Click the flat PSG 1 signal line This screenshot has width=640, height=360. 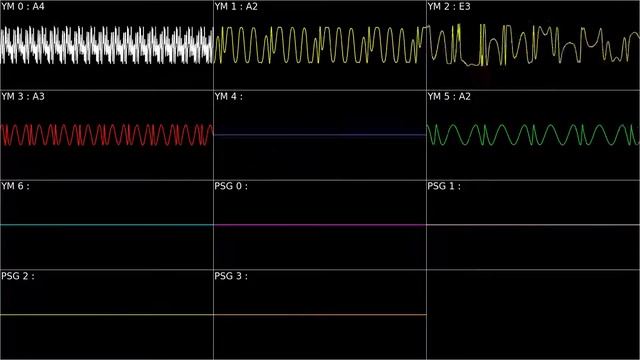pyautogui.click(x=533, y=224)
